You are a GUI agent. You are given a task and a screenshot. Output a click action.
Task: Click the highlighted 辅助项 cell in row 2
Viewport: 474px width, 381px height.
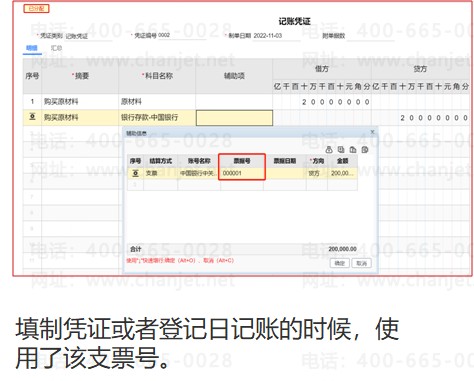234,118
